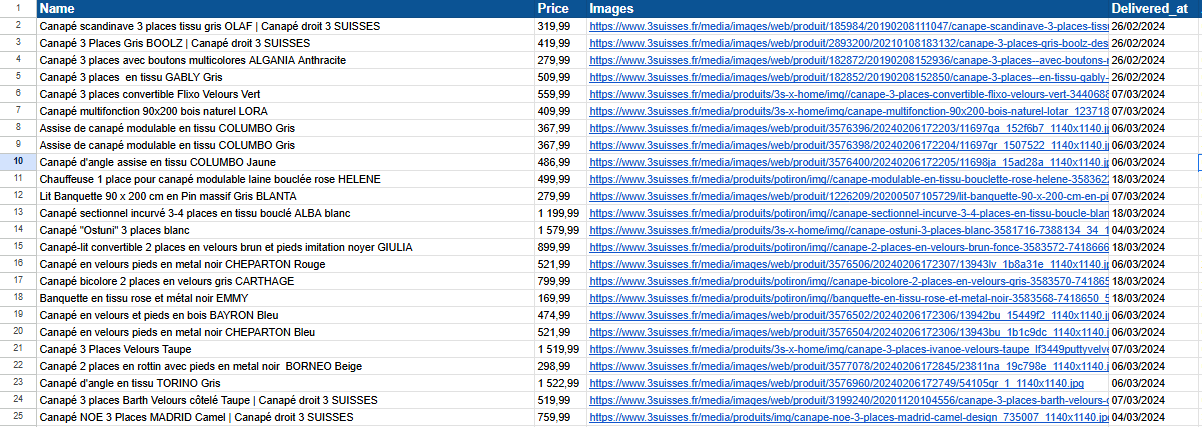Click the Canapé scandinave OLAF name cell
The width and height of the screenshot is (1202, 427).
pos(285,26)
